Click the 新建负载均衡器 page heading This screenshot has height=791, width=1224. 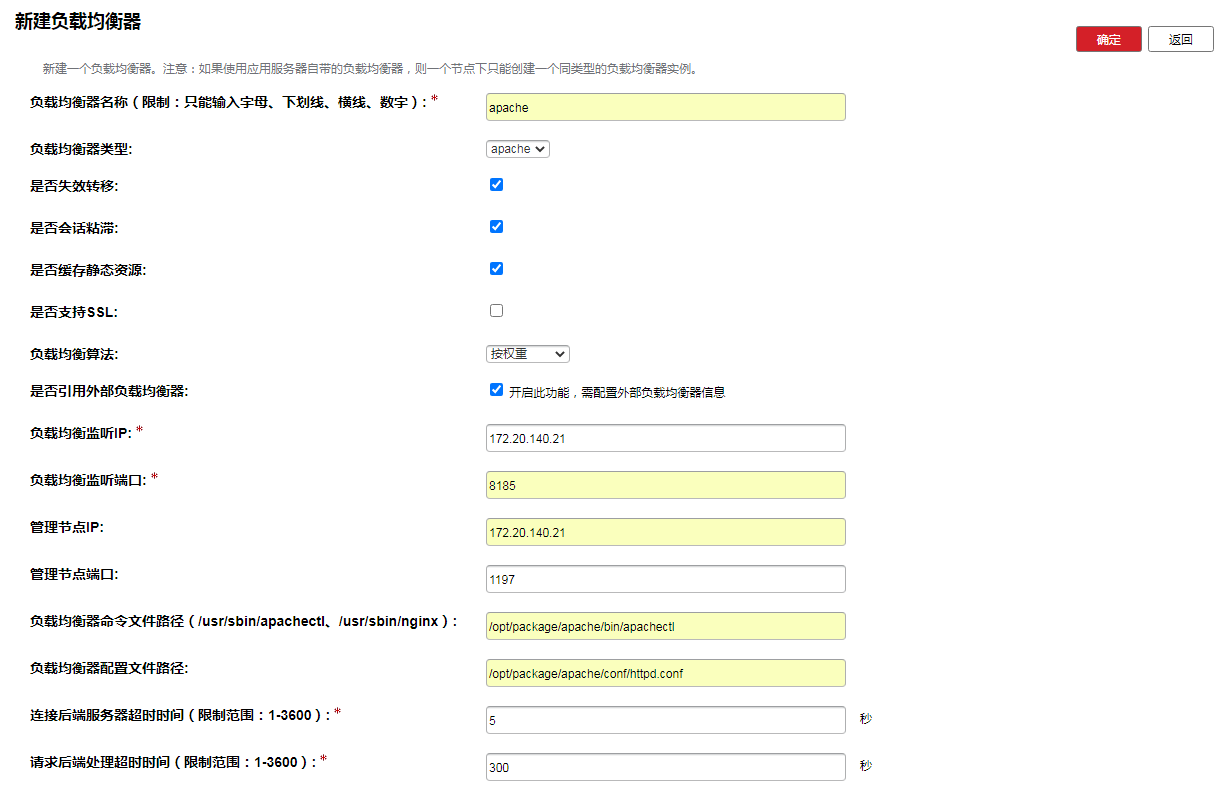[78, 21]
